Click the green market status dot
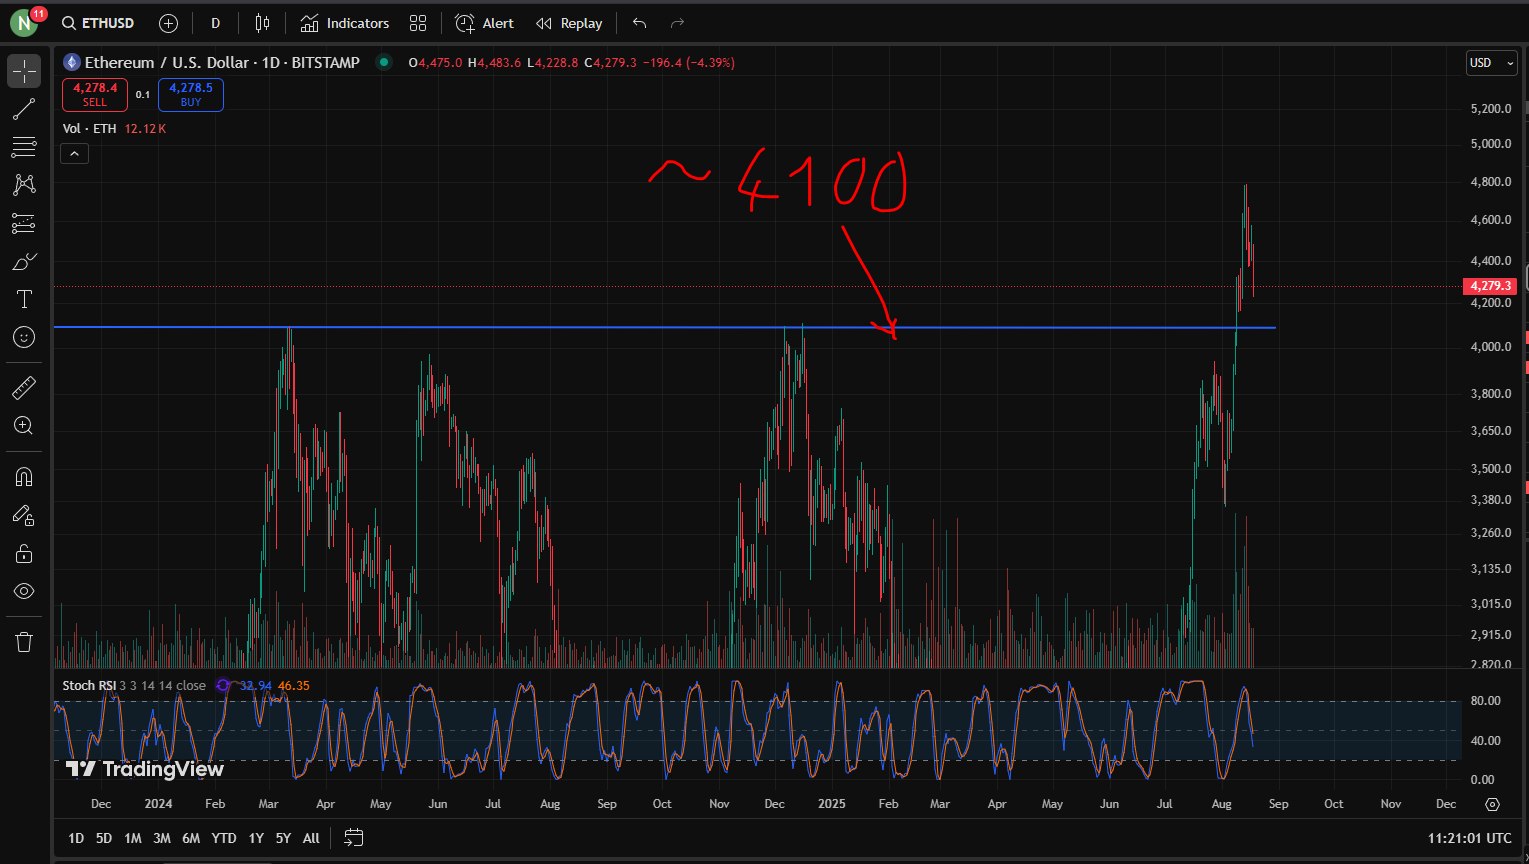Viewport: 1529px width, 864px height. [x=383, y=62]
